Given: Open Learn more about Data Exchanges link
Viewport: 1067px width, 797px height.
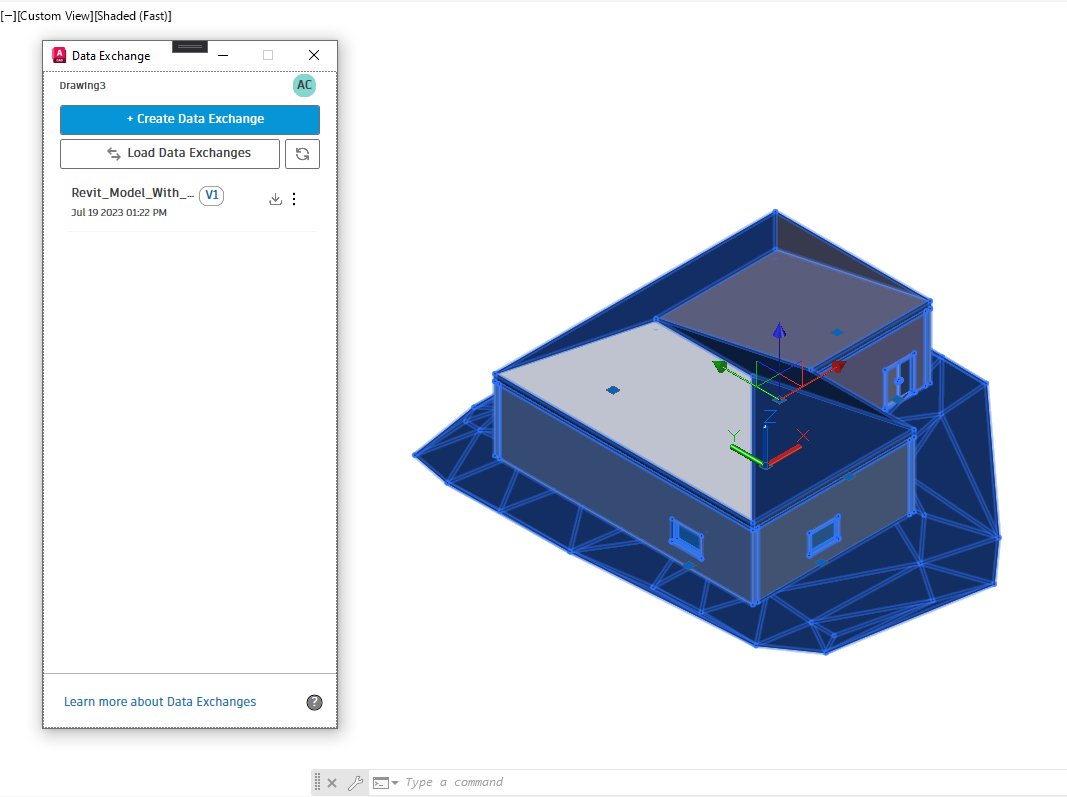Looking at the screenshot, I should pos(160,702).
